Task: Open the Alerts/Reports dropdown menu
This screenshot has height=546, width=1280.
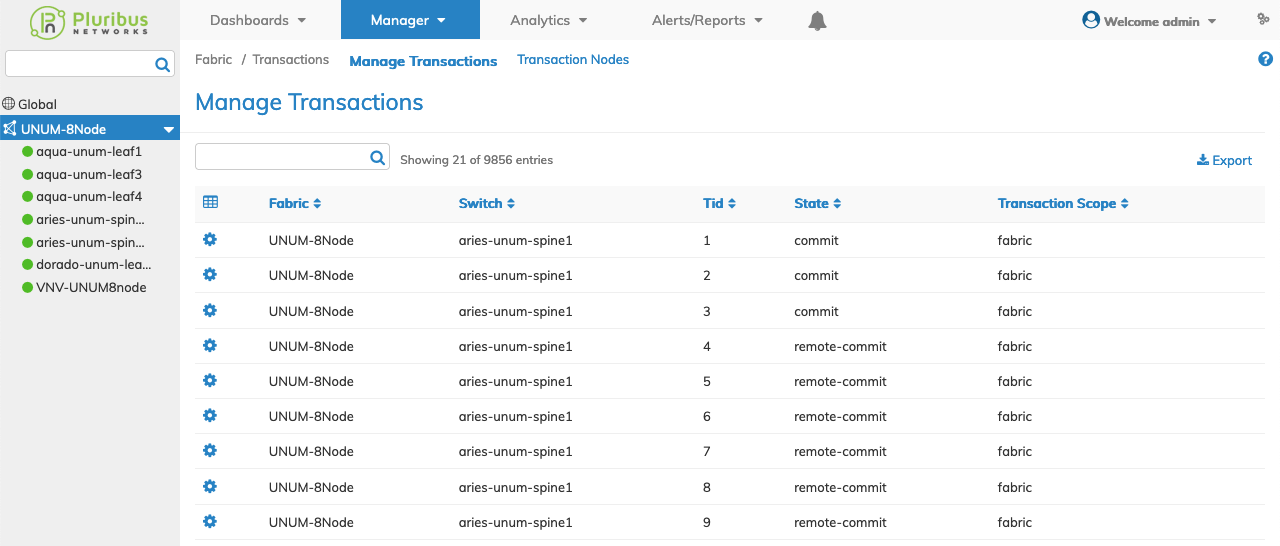Action: [707, 20]
